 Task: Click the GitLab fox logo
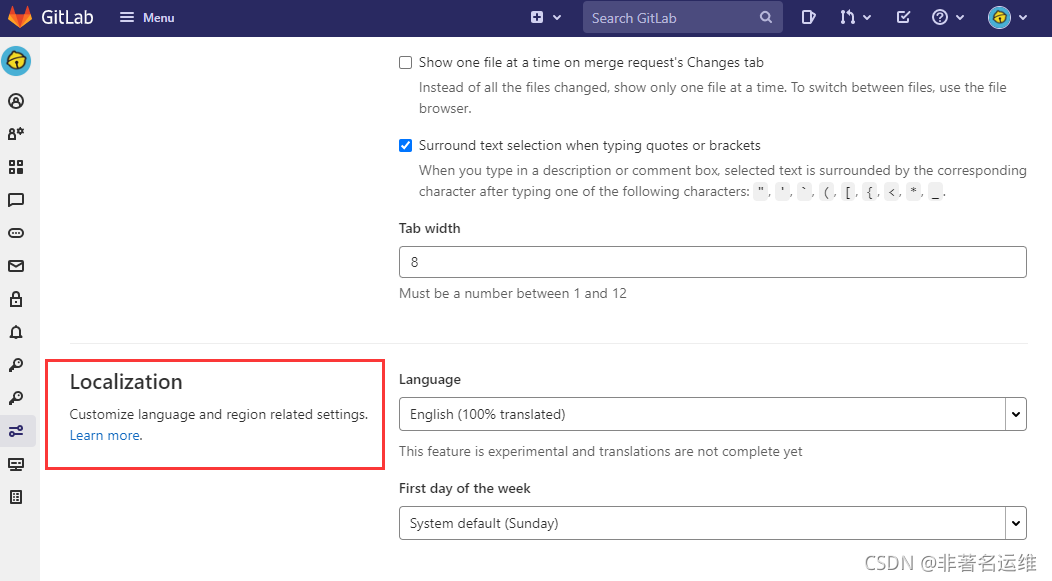(x=19, y=17)
